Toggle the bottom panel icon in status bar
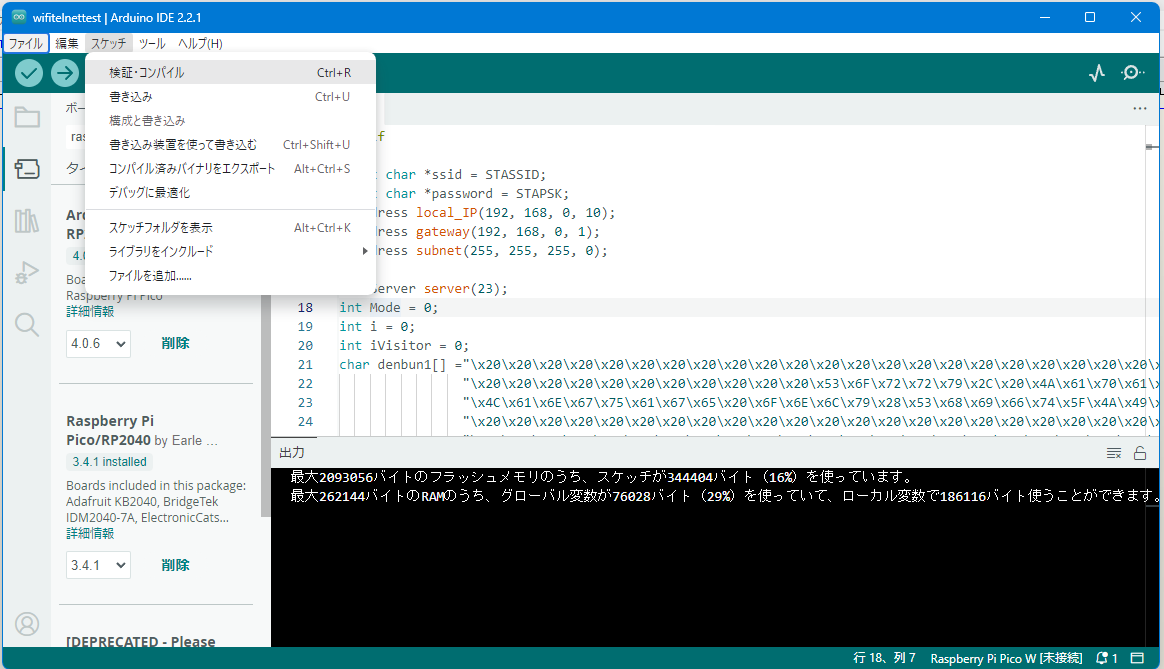The image size is (1164, 669). (x=1137, y=658)
